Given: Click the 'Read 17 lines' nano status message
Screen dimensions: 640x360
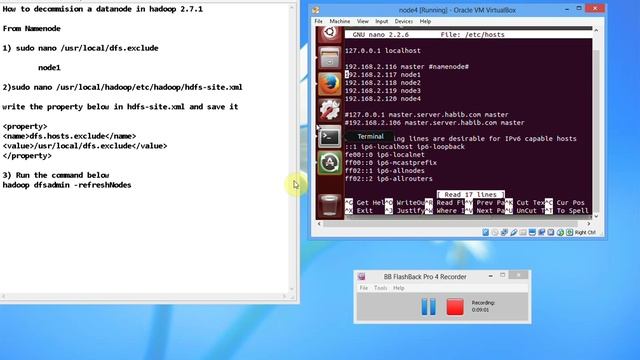Looking at the screenshot, I should [x=471, y=194].
